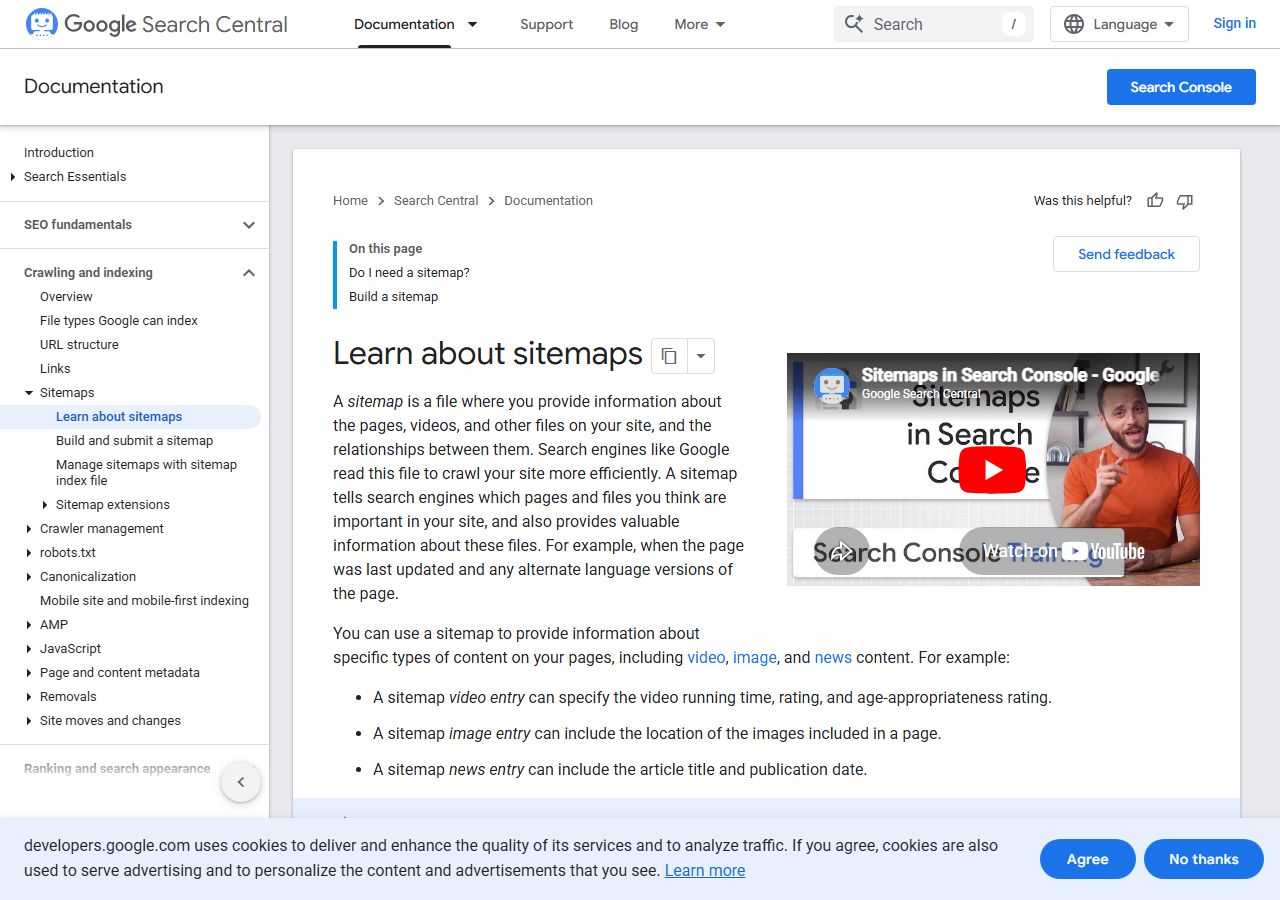1280x900 pixels.
Task: Switch to the Documentation tab
Action: (x=404, y=24)
